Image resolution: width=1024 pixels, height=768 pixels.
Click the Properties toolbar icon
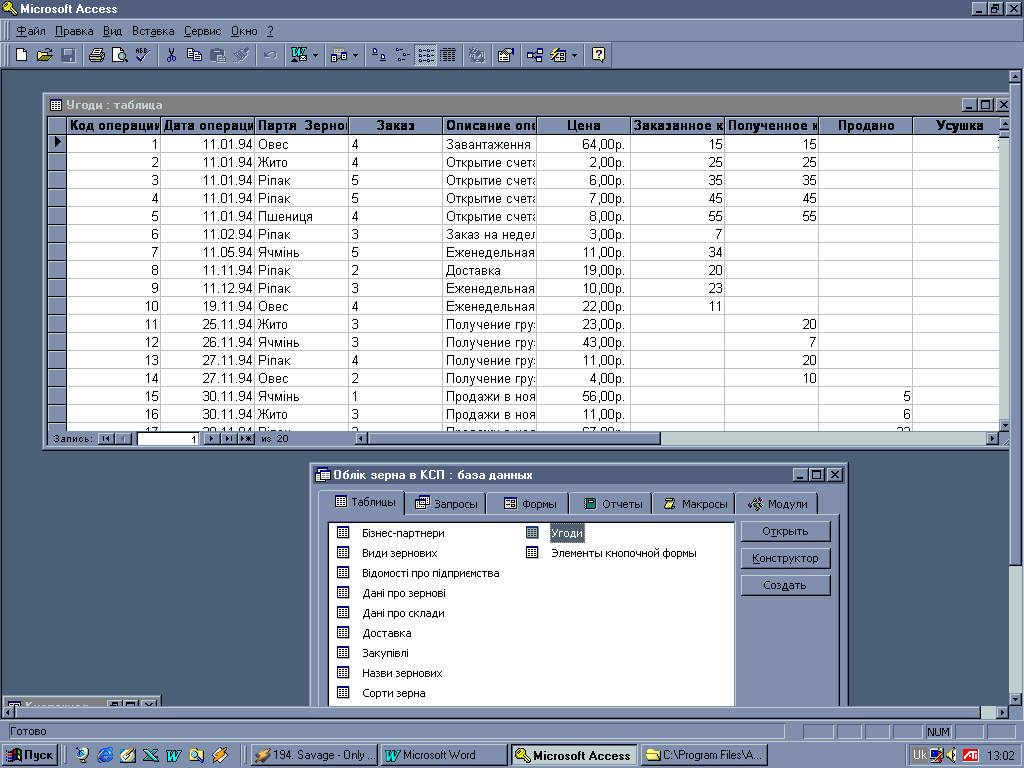coord(505,55)
